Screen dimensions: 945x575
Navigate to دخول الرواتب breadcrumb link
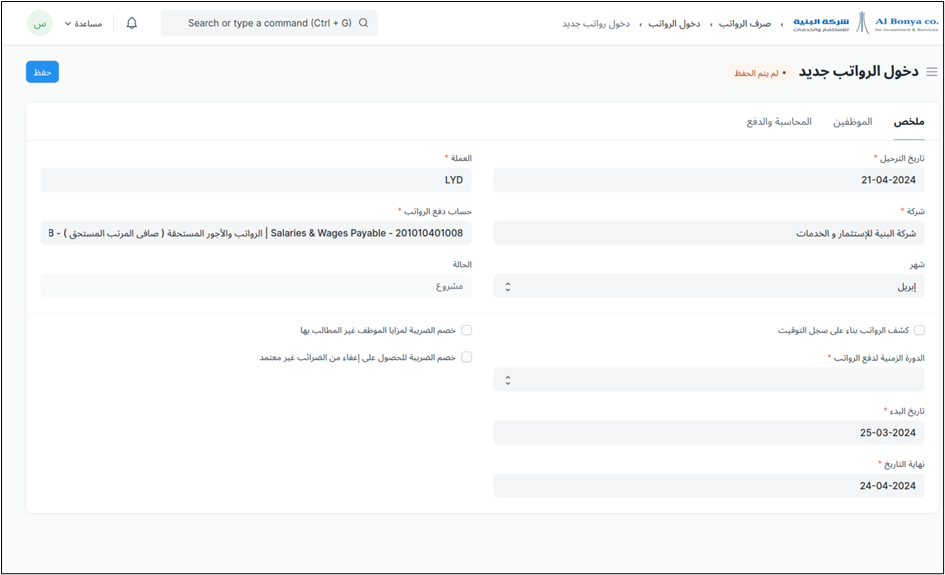677,23
